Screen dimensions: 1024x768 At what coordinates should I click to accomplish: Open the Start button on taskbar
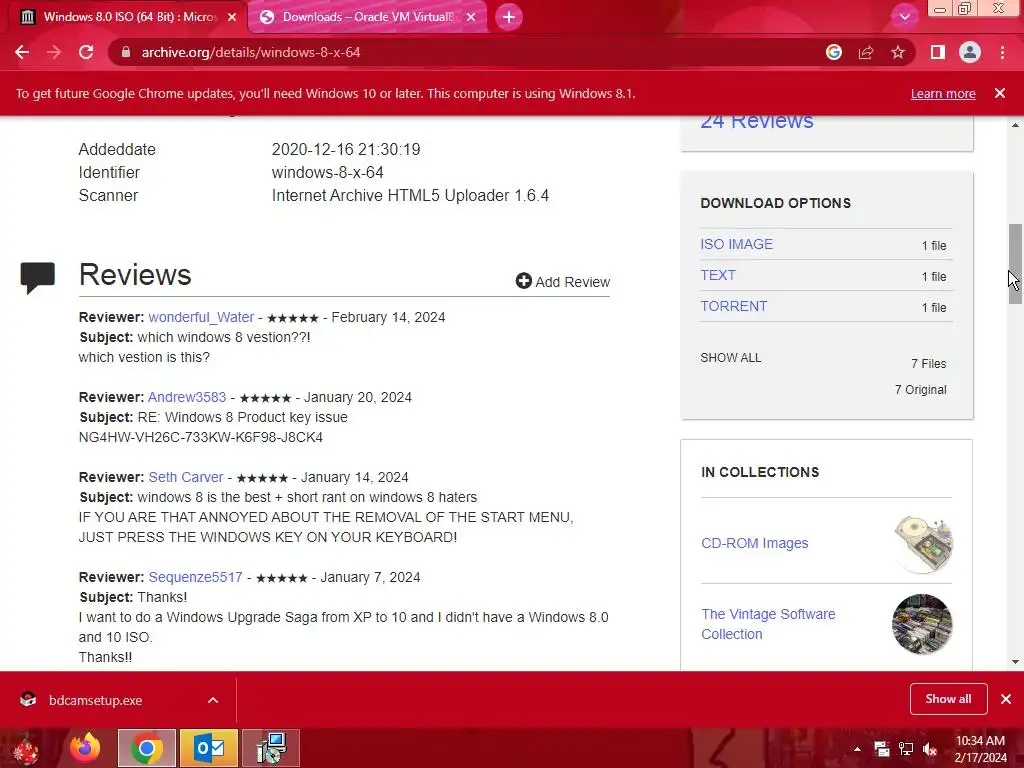26,748
